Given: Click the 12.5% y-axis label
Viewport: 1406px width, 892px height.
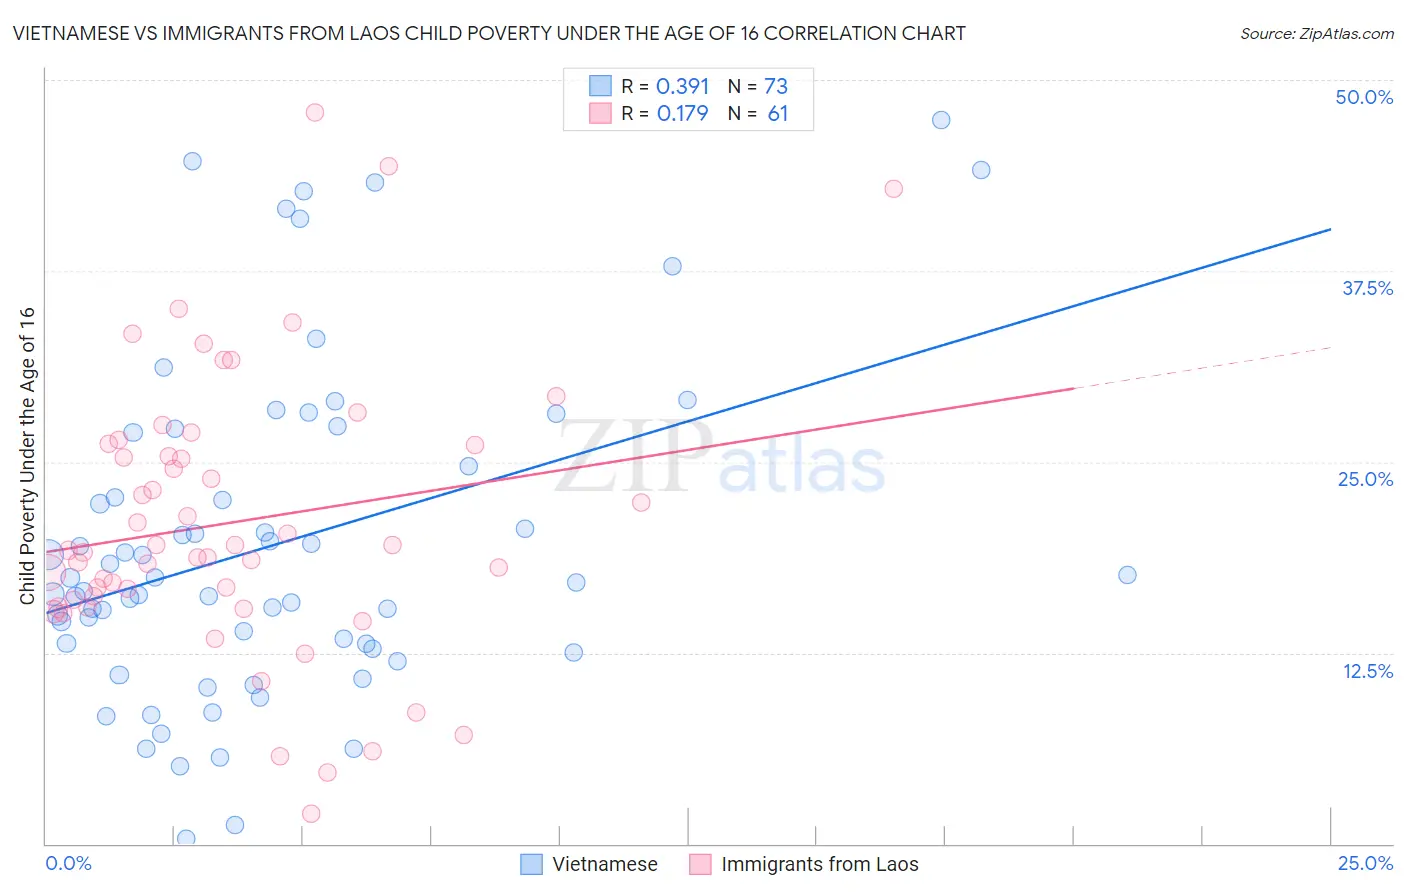Looking at the screenshot, I should [1368, 671].
